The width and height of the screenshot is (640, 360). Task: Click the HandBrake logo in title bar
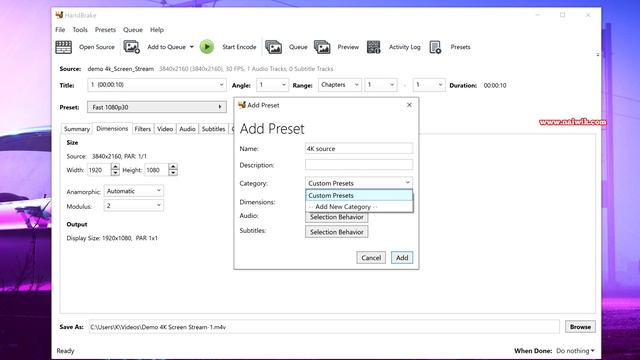click(x=59, y=15)
